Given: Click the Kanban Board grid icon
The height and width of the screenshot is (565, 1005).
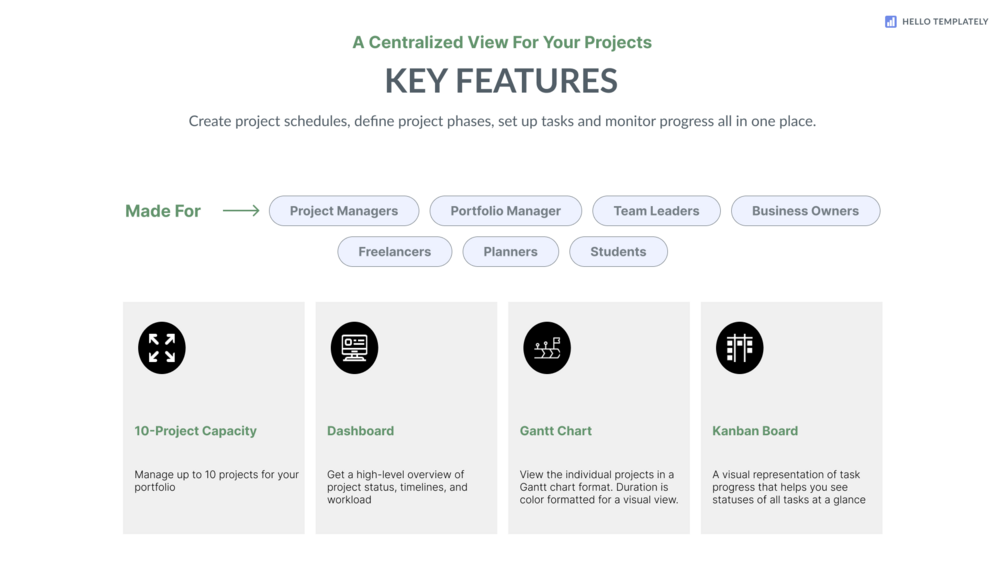Looking at the screenshot, I should coord(740,348).
